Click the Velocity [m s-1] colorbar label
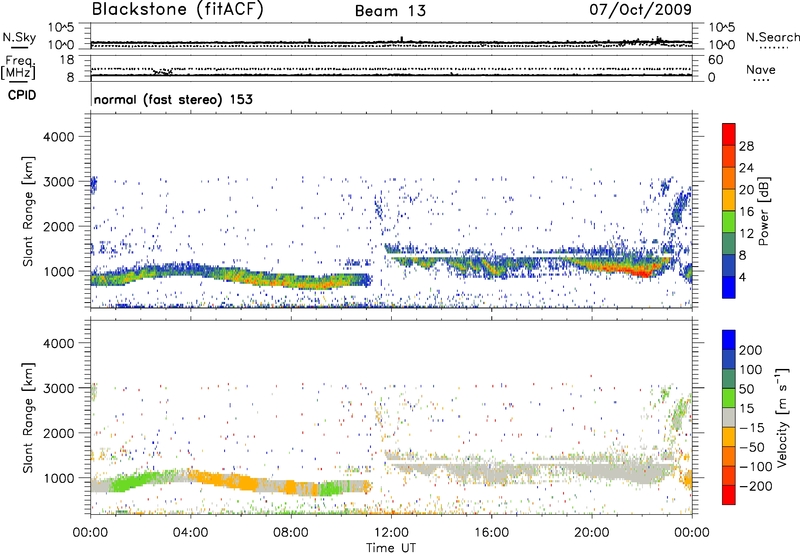The width and height of the screenshot is (800, 554). 781,418
